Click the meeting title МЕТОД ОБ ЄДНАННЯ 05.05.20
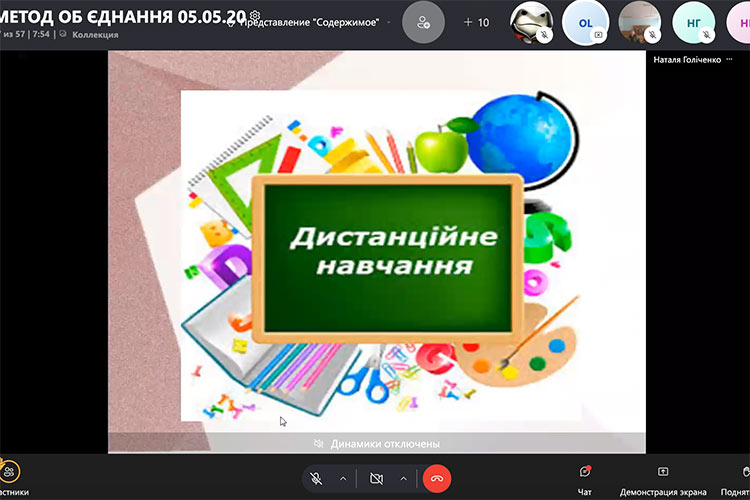Image resolution: width=750 pixels, height=500 pixels. click(123, 17)
